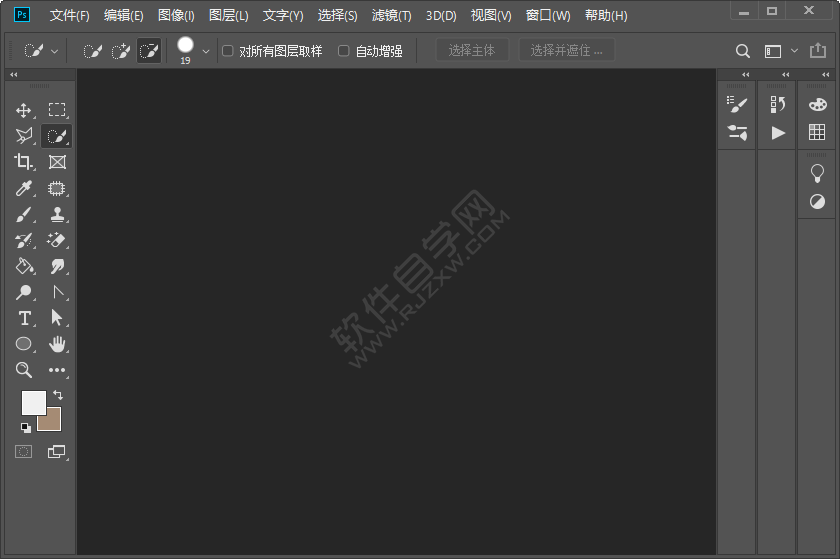Open brush size picker dropdown arrow
Viewport: 840px width, 559px height.
point(206,51)
